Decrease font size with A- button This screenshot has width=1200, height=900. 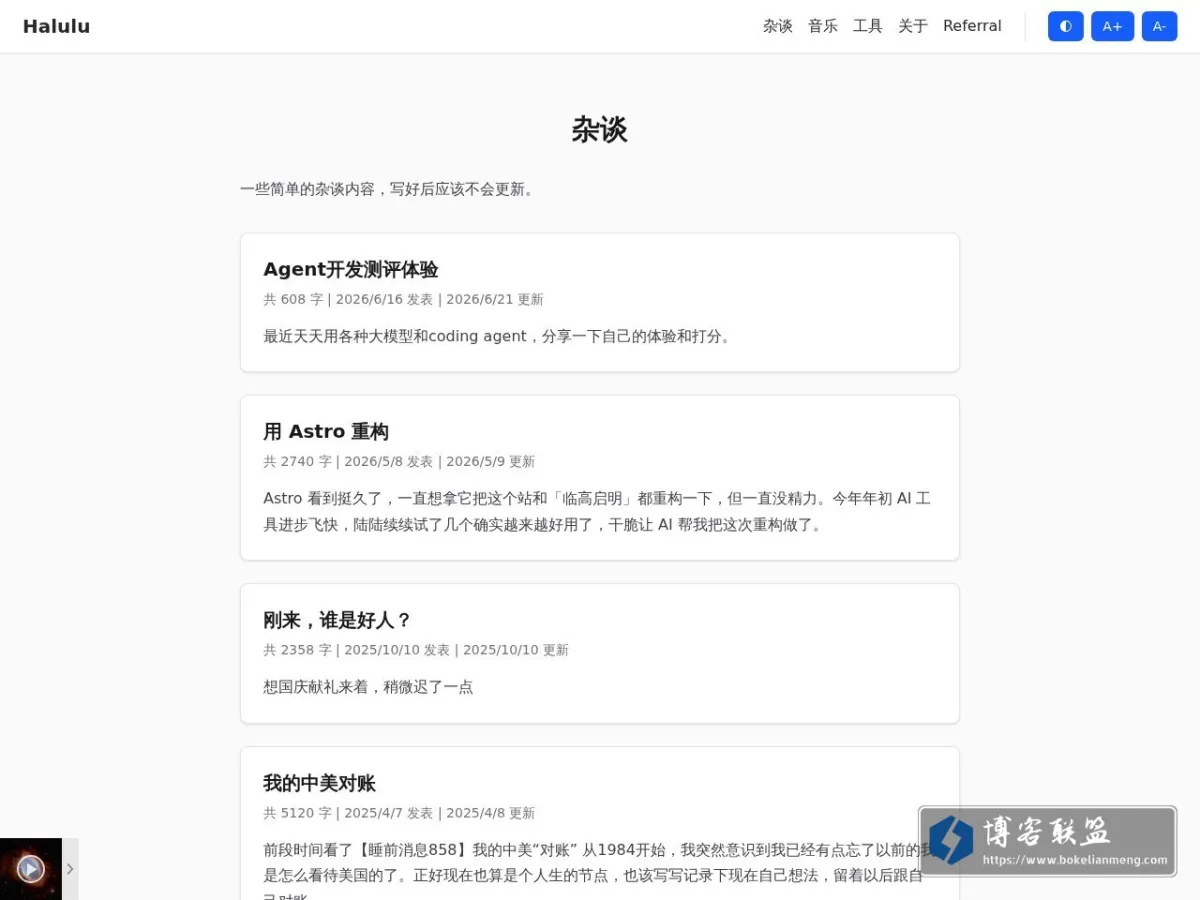(1159, 26)
